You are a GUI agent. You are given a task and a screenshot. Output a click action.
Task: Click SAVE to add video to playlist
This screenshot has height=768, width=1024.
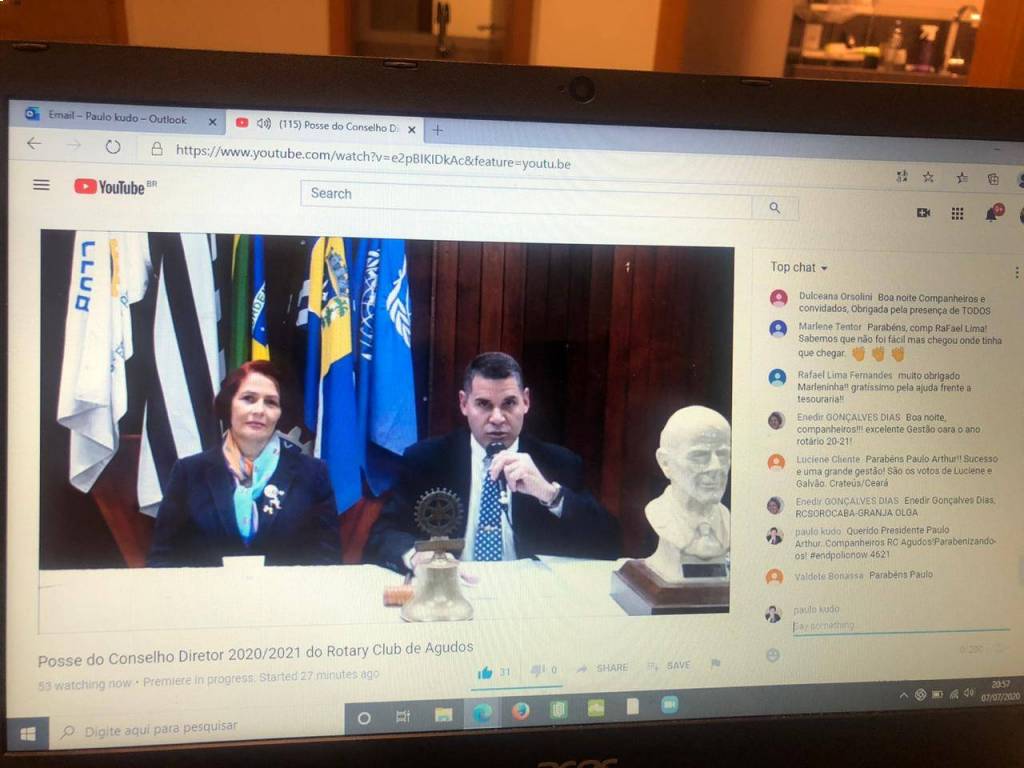click(669, 665)
